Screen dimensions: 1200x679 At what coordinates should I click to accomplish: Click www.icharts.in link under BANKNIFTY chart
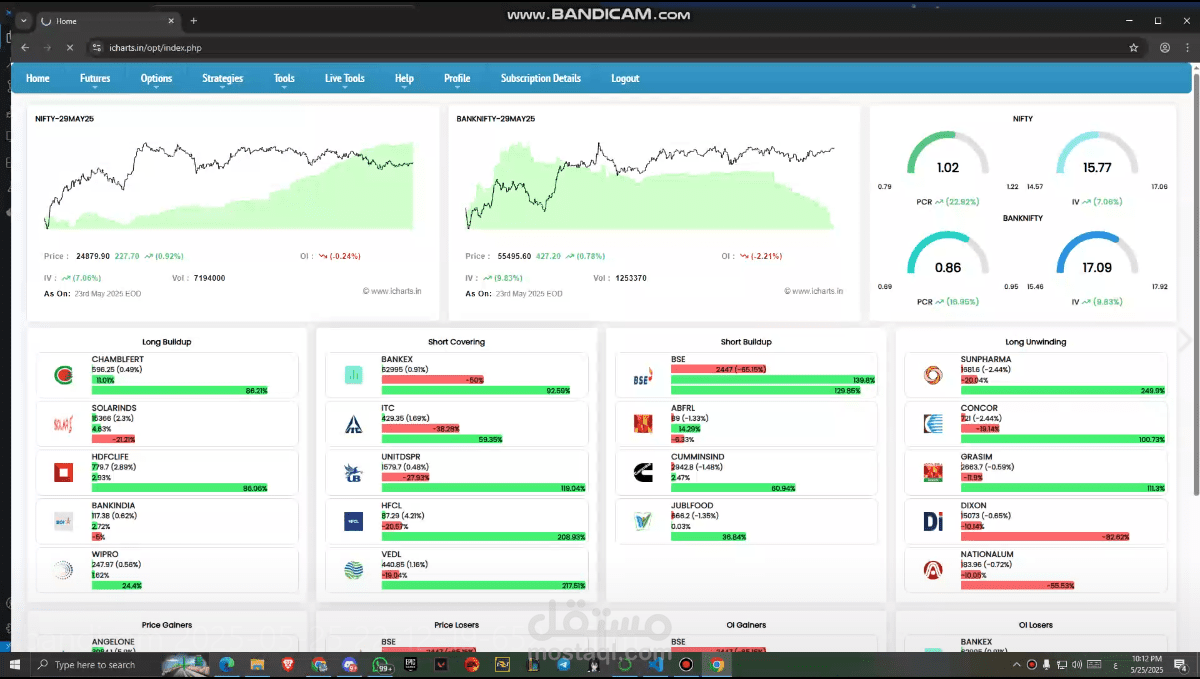coord(813,291)
